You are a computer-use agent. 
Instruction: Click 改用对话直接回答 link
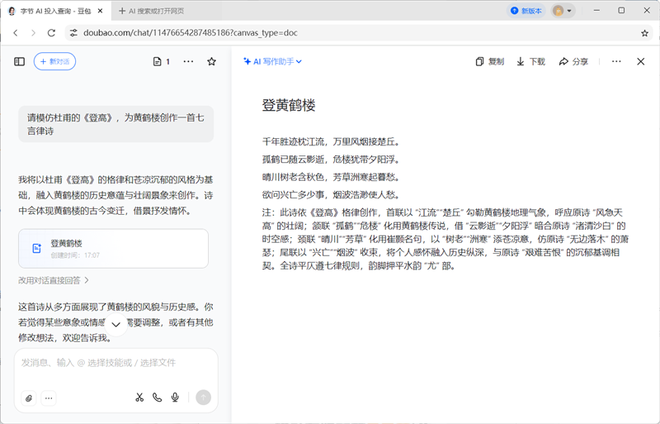(53, 281)
